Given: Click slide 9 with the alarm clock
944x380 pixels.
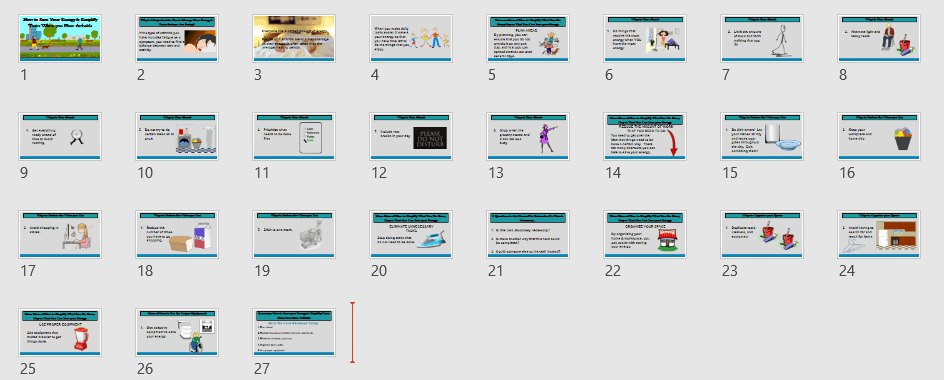Looking at the screenshot, I should tap(60, 137).
